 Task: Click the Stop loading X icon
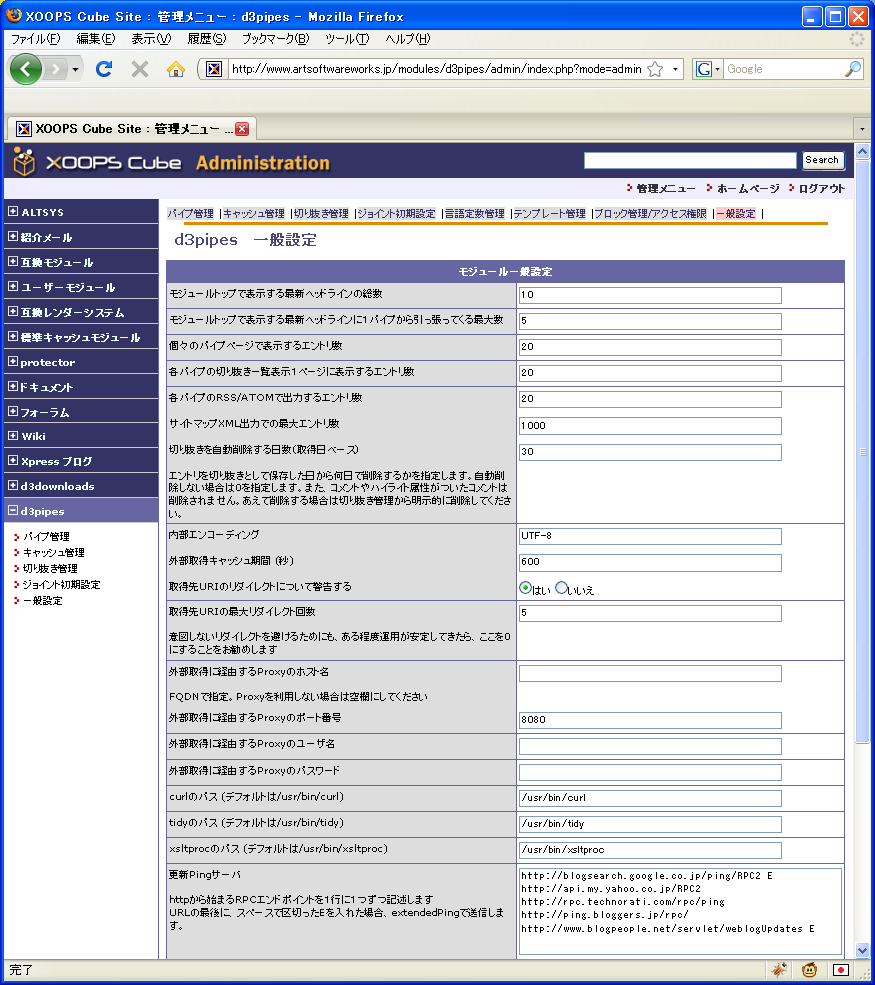pos(140,69)
